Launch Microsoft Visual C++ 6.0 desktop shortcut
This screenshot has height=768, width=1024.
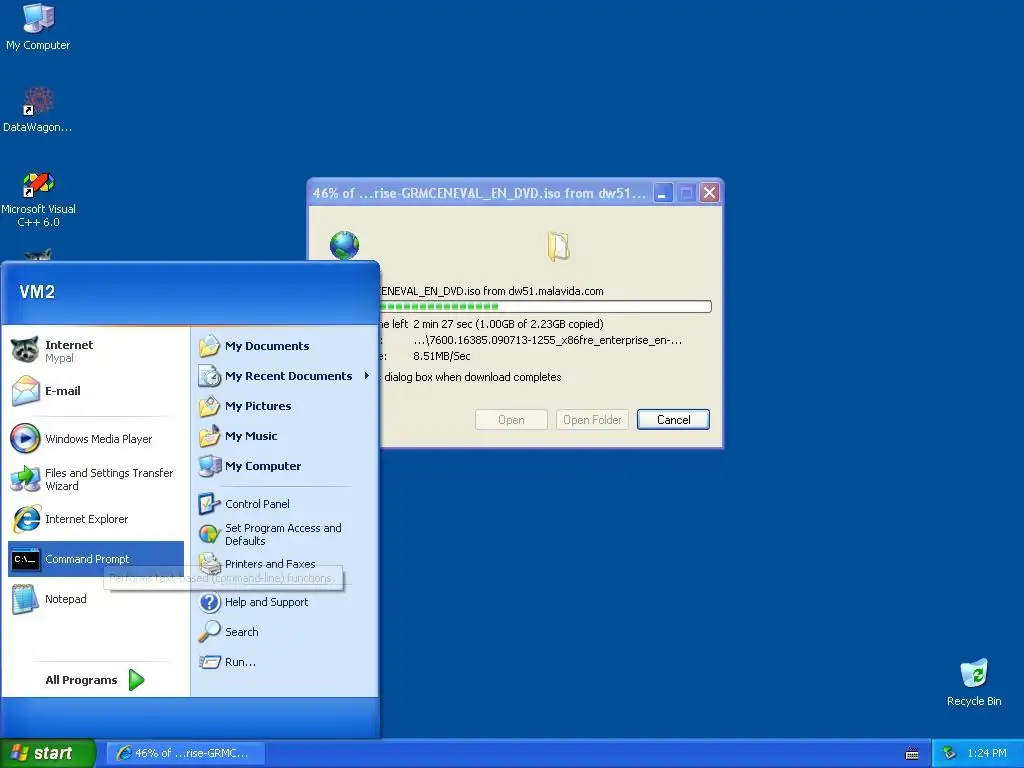click(38, 199)
